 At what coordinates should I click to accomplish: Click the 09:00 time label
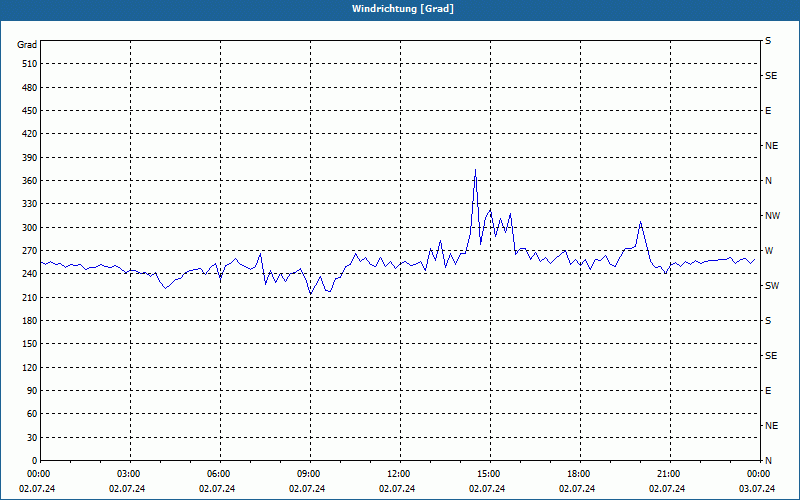310,474
